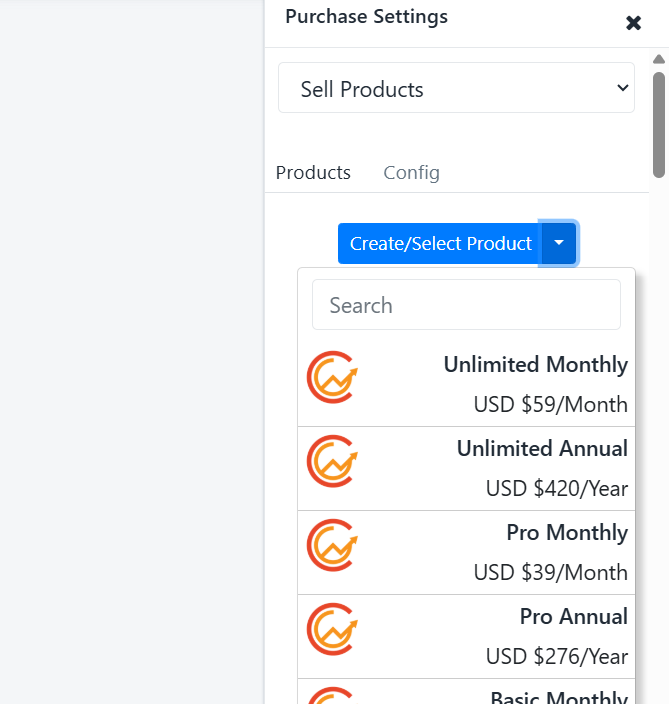669x704 pixels.
Task: Pick the Basic Monthly product name
Action: 559,697
